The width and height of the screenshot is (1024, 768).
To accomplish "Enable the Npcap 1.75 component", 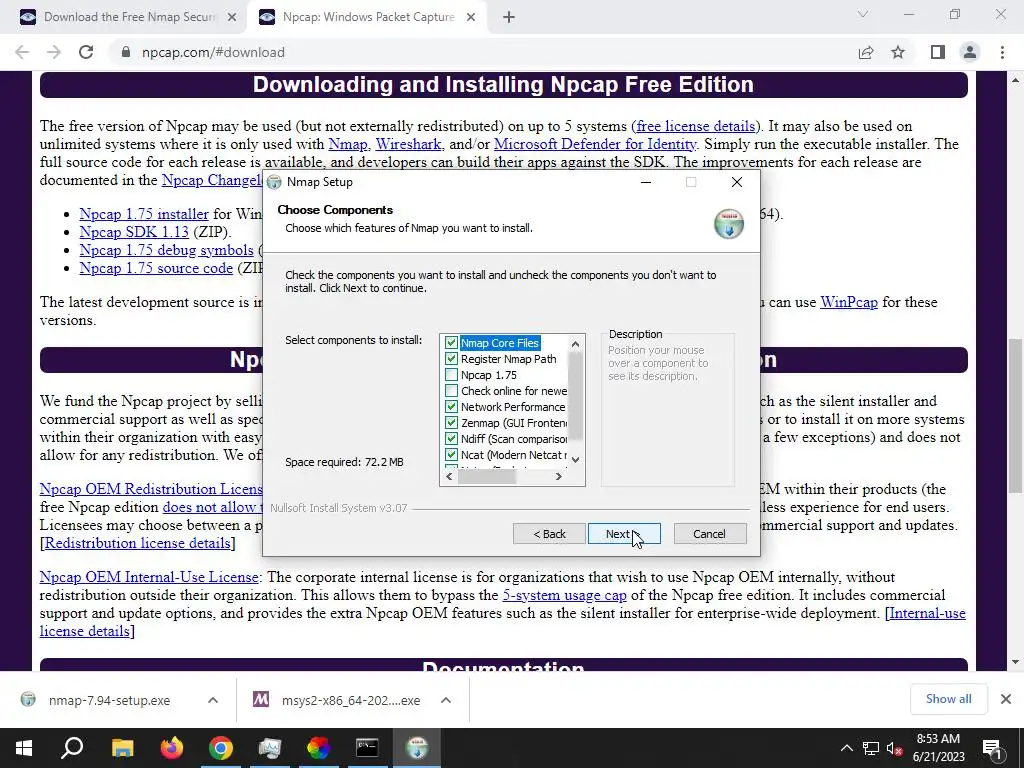I will coord(451,375).
